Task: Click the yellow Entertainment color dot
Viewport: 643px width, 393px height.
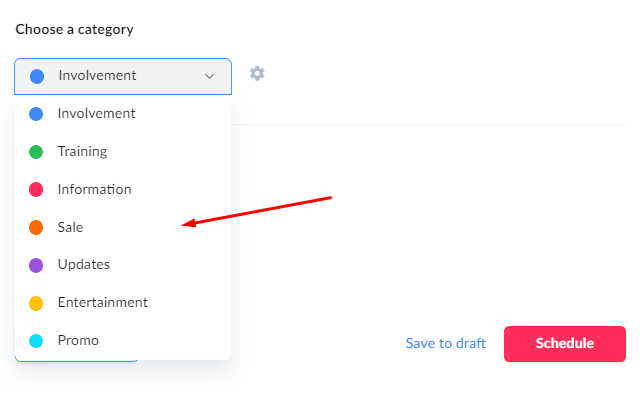Action: [36, 303]
